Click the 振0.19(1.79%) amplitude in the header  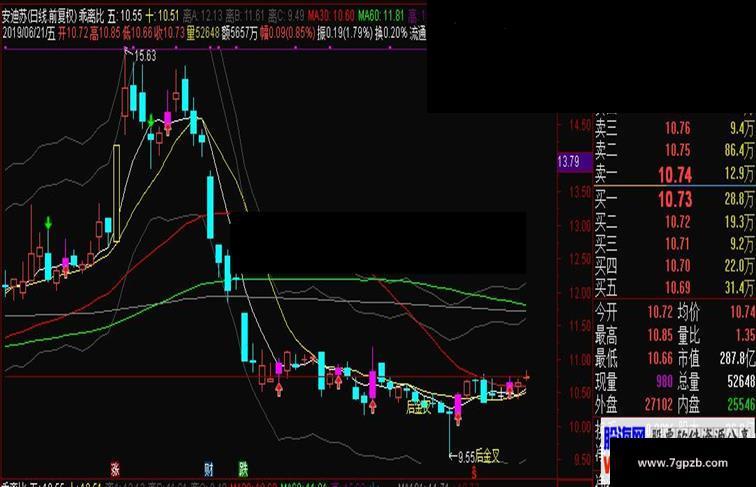pyautogui.click(x=345, y=33)
